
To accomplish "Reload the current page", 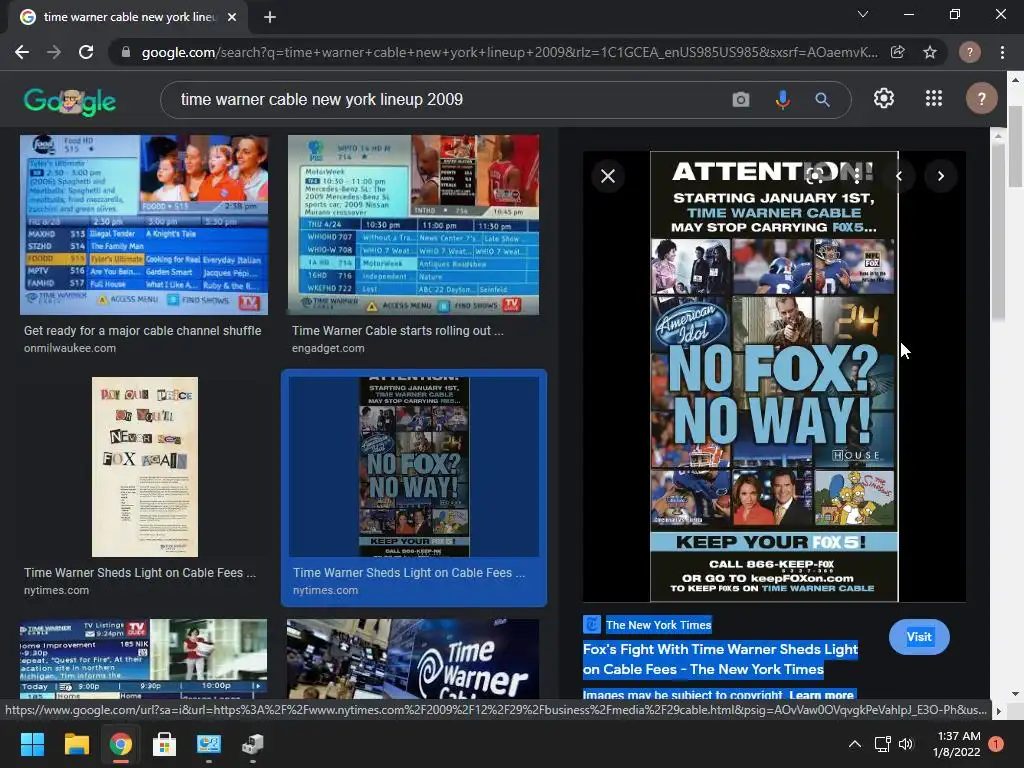I will [x=86, y=52].
